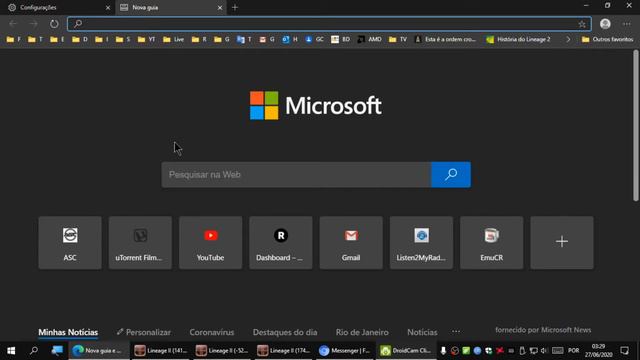Close the Configurações tab
Screen dimensions: 640x360
click(x=108, y=7)
